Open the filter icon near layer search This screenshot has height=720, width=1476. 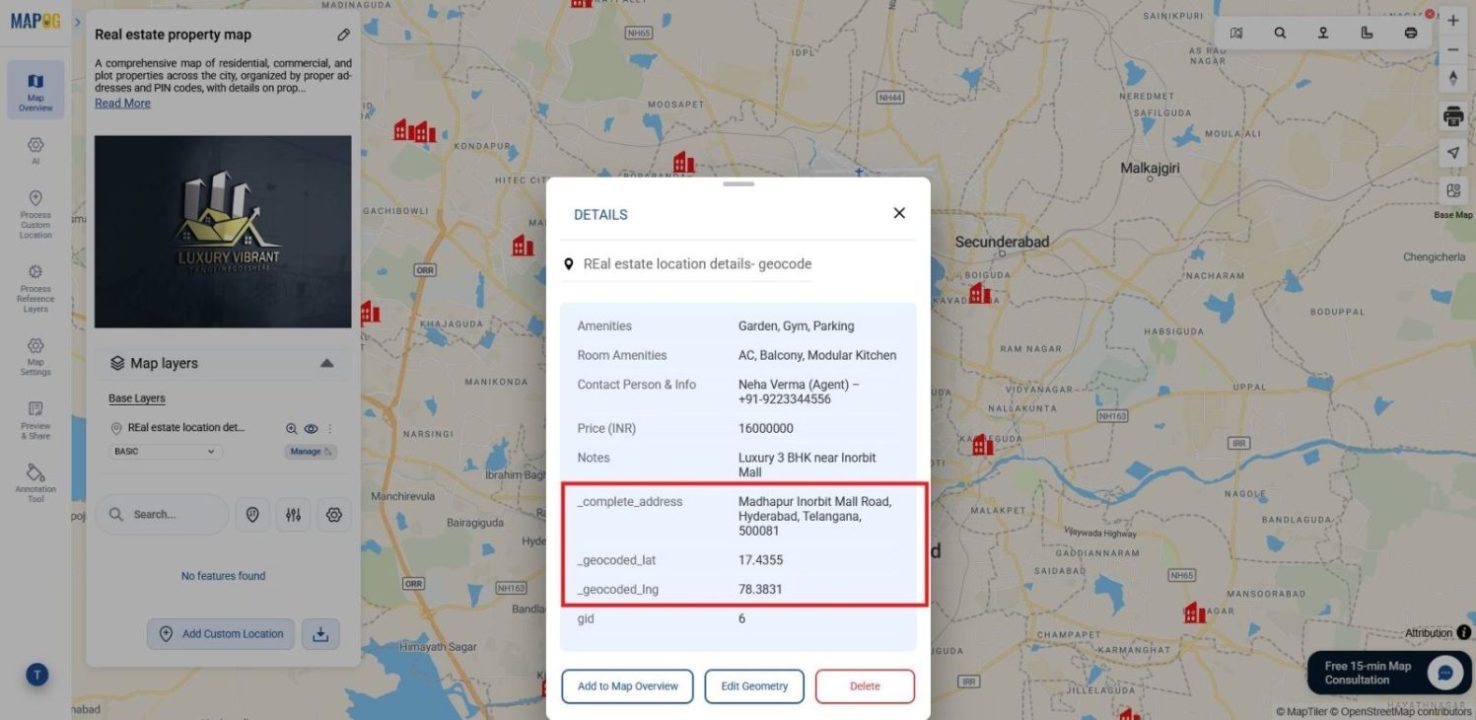[x=292, y=514]
